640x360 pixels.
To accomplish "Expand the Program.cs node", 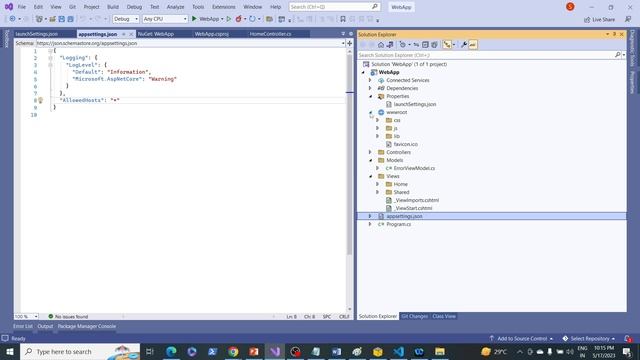I will point(370,224).
